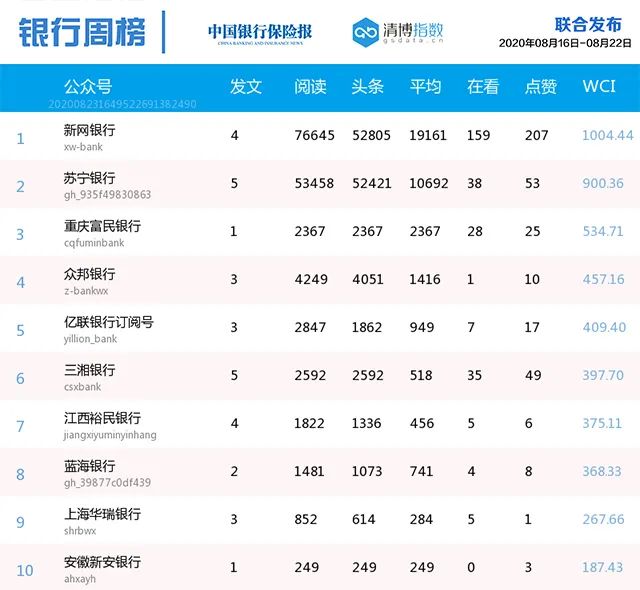Click the 上海华瑞银行 account name

coord(102,514)
